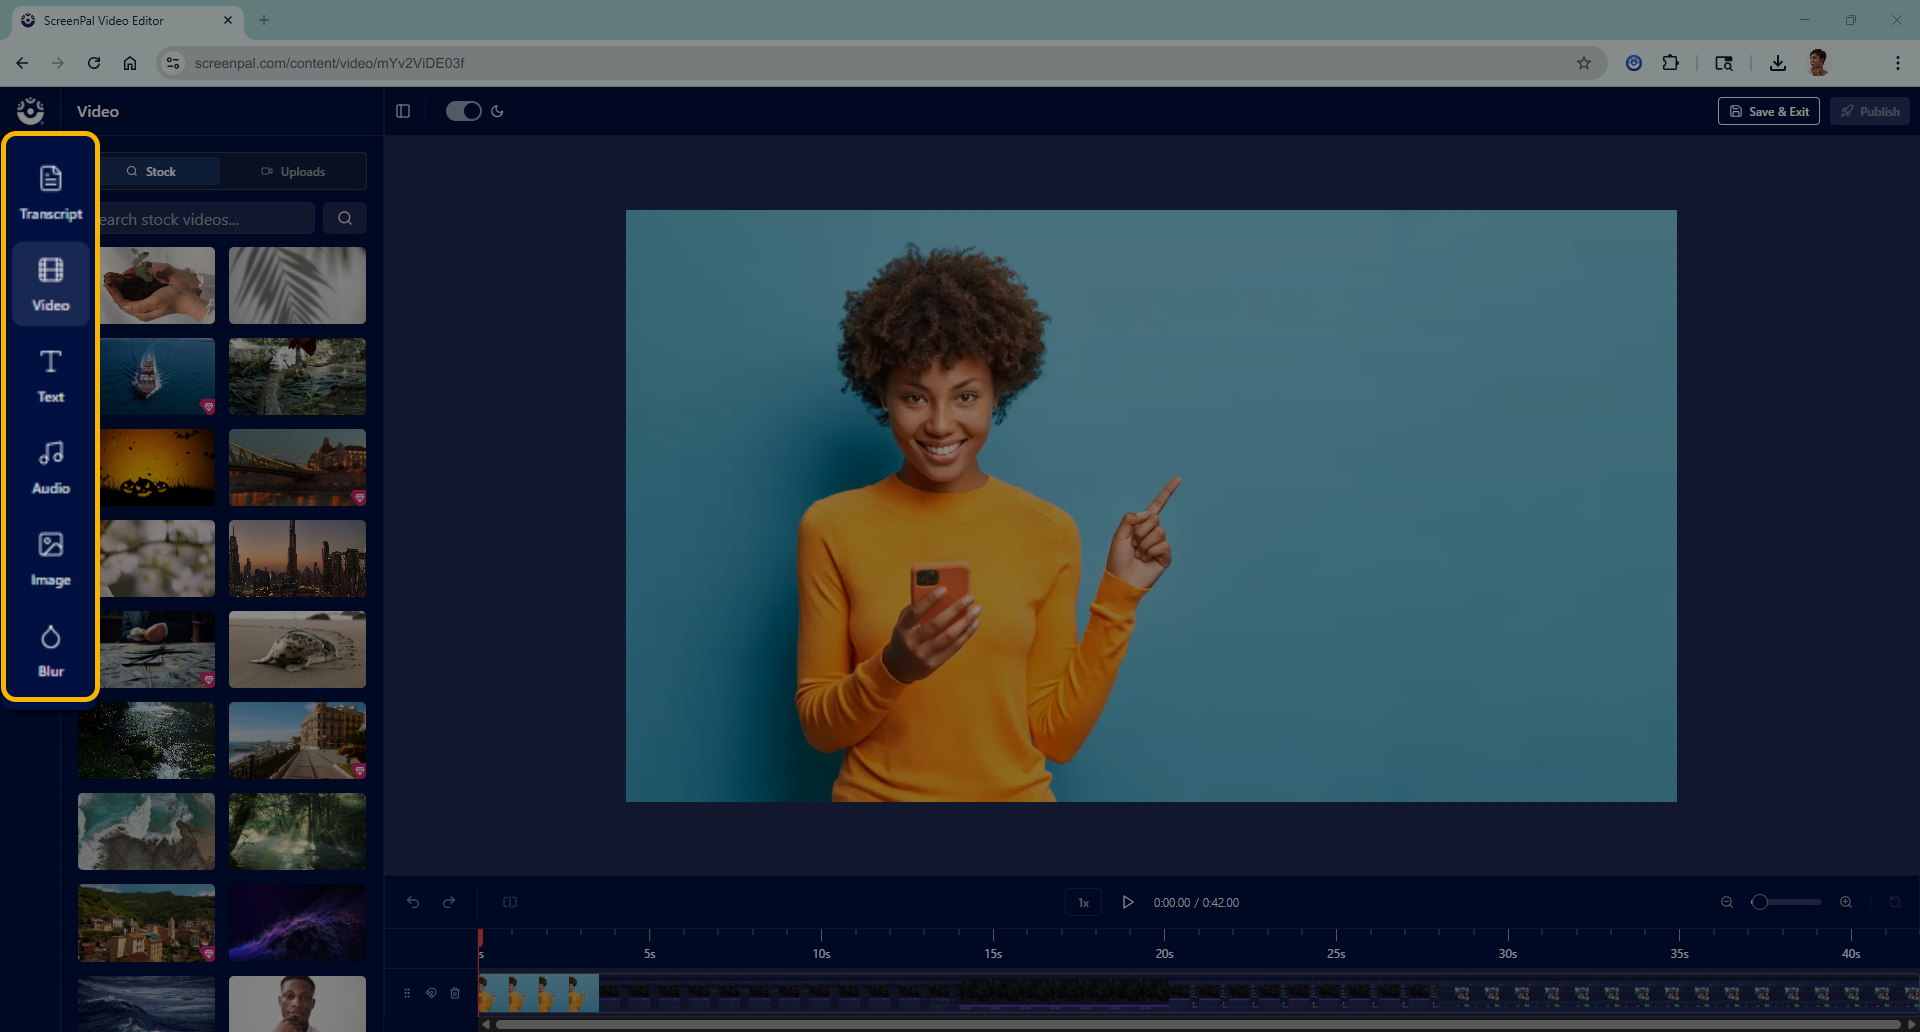Click the redo arrow in timeline toolbar
The width and height of the screenshot is (1920, 1032).
449,902
